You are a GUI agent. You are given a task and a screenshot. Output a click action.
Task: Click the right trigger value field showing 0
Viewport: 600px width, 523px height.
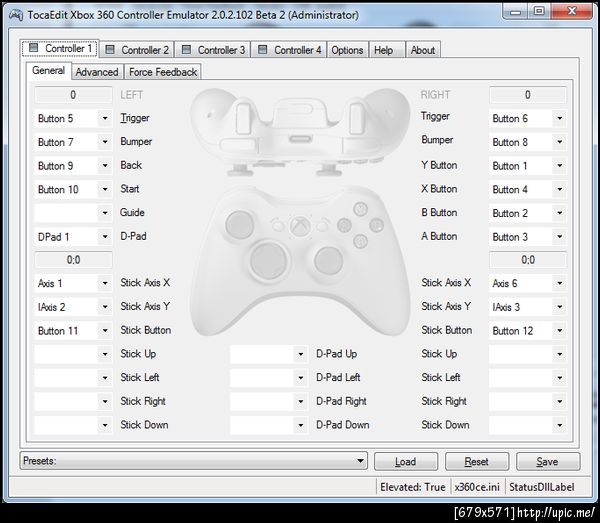pos(528,95)
